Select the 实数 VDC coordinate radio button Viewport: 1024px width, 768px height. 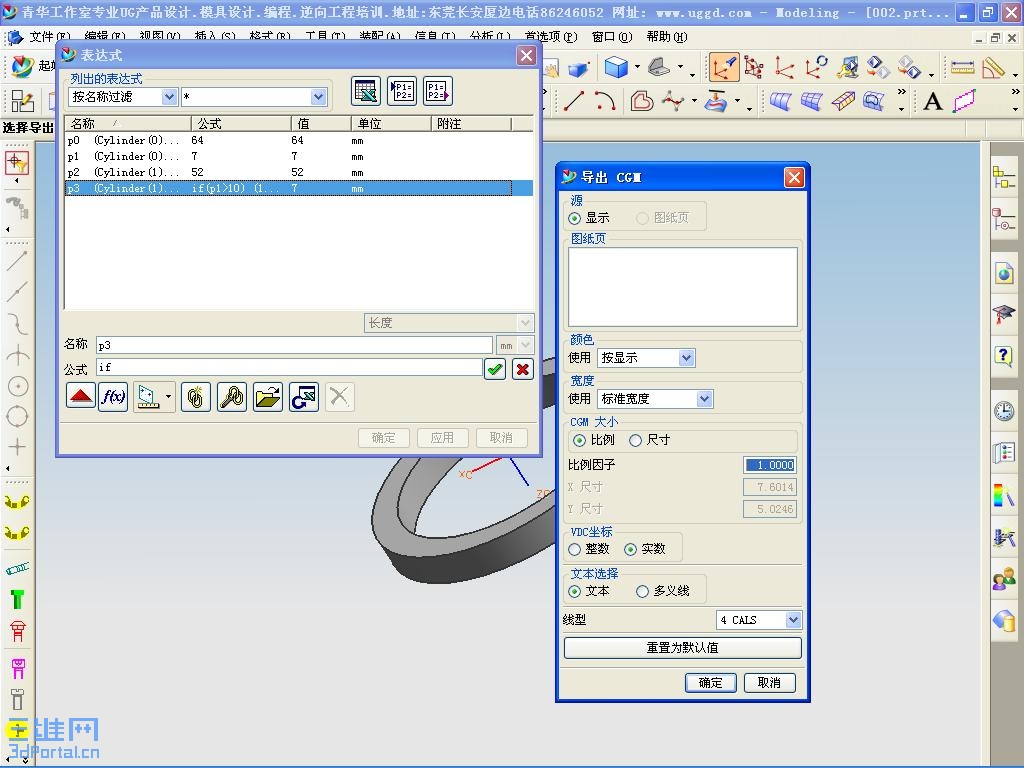[x=630, y=549]
